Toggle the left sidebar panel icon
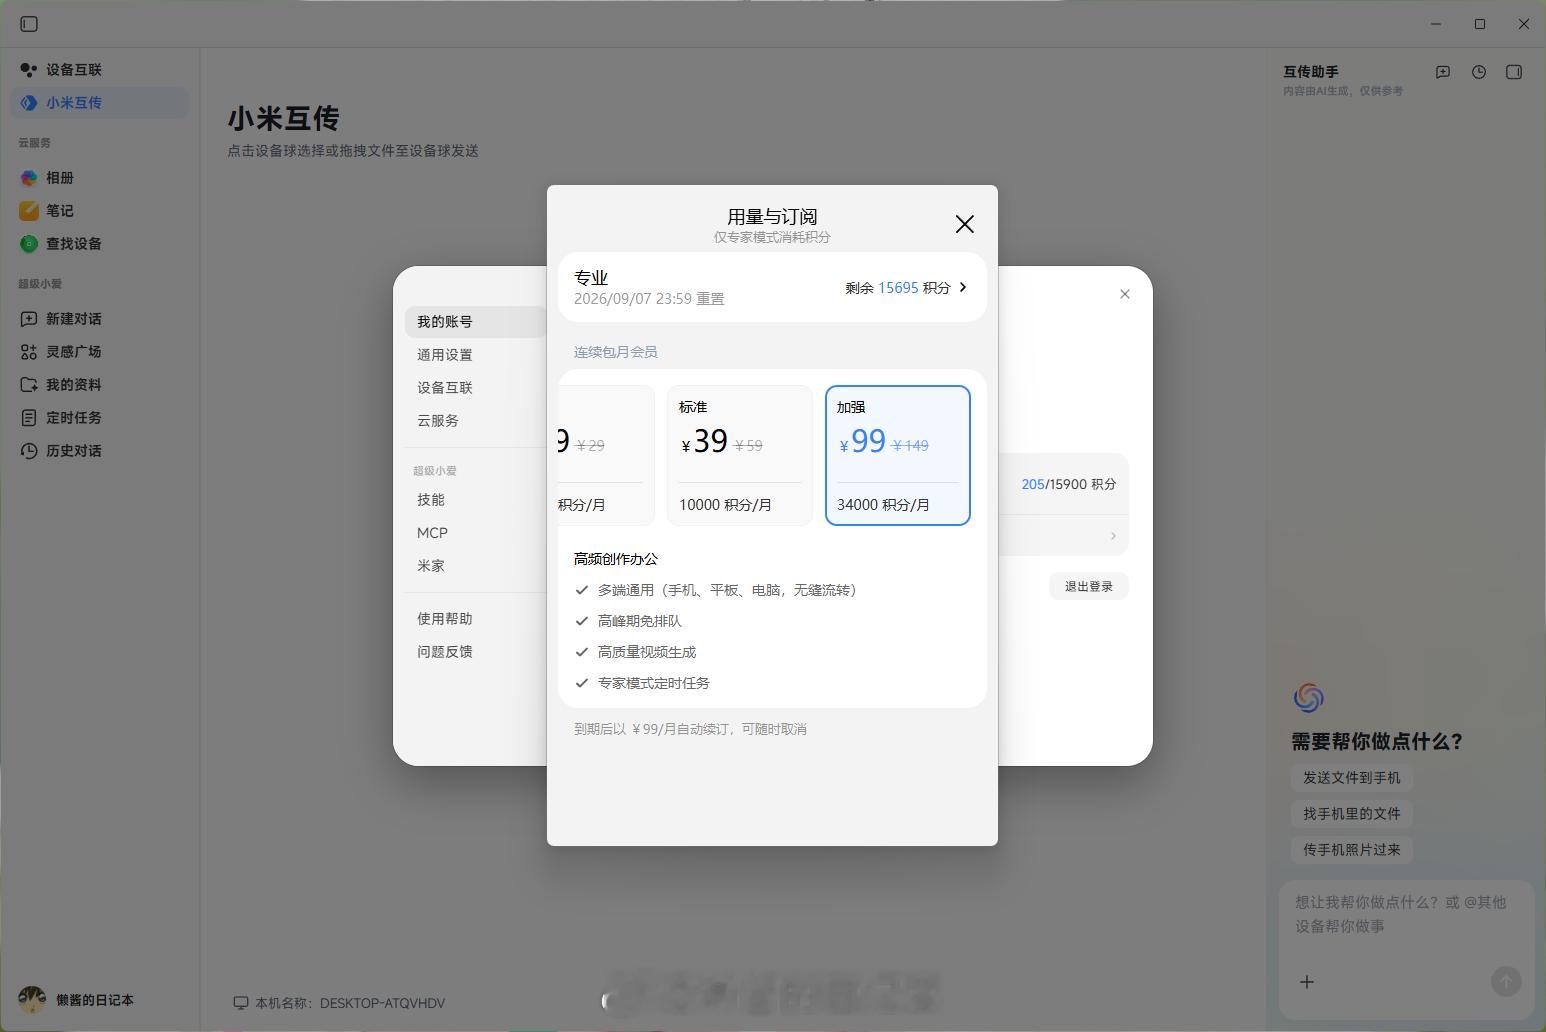This screenshot has width=1546, height=1032. (x=29, y=24)
